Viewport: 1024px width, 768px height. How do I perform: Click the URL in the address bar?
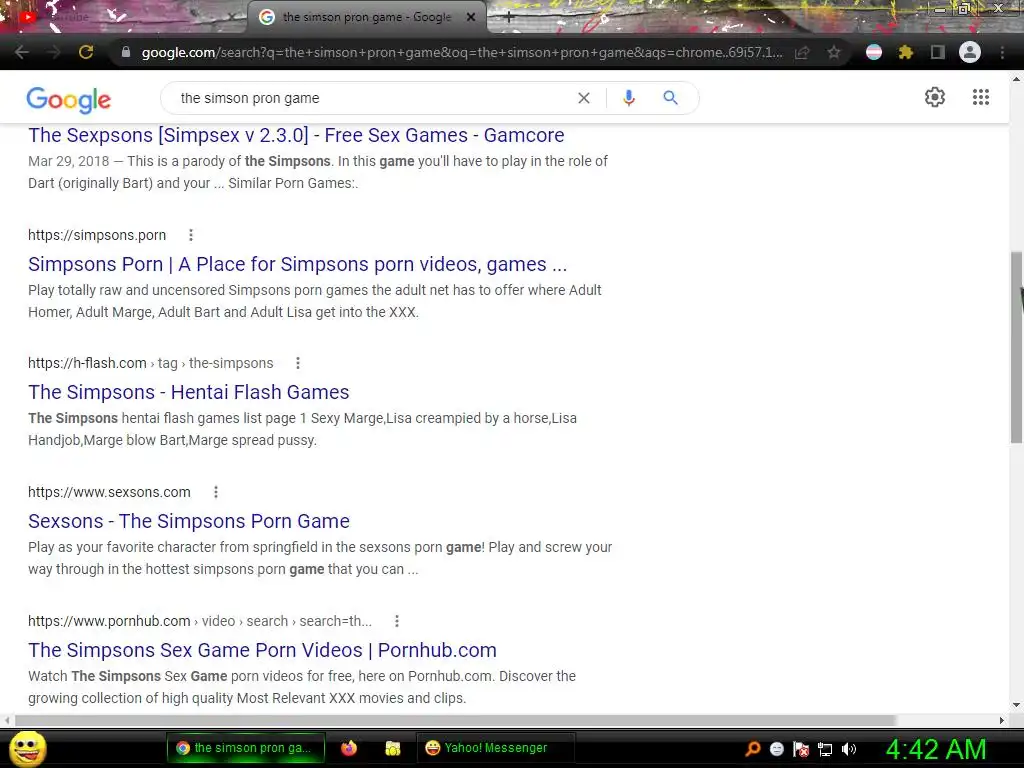pyautogui.click(x=462, y=52)
